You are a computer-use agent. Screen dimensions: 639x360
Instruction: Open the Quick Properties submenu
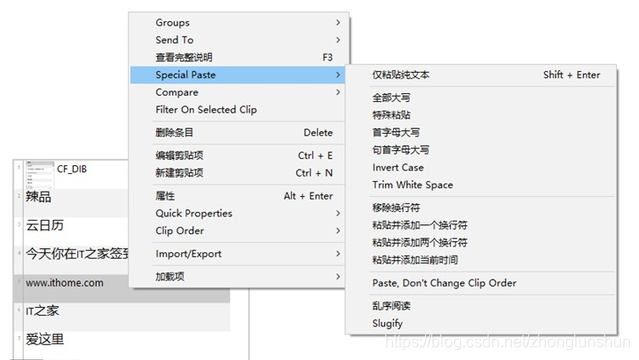(237, 213)
